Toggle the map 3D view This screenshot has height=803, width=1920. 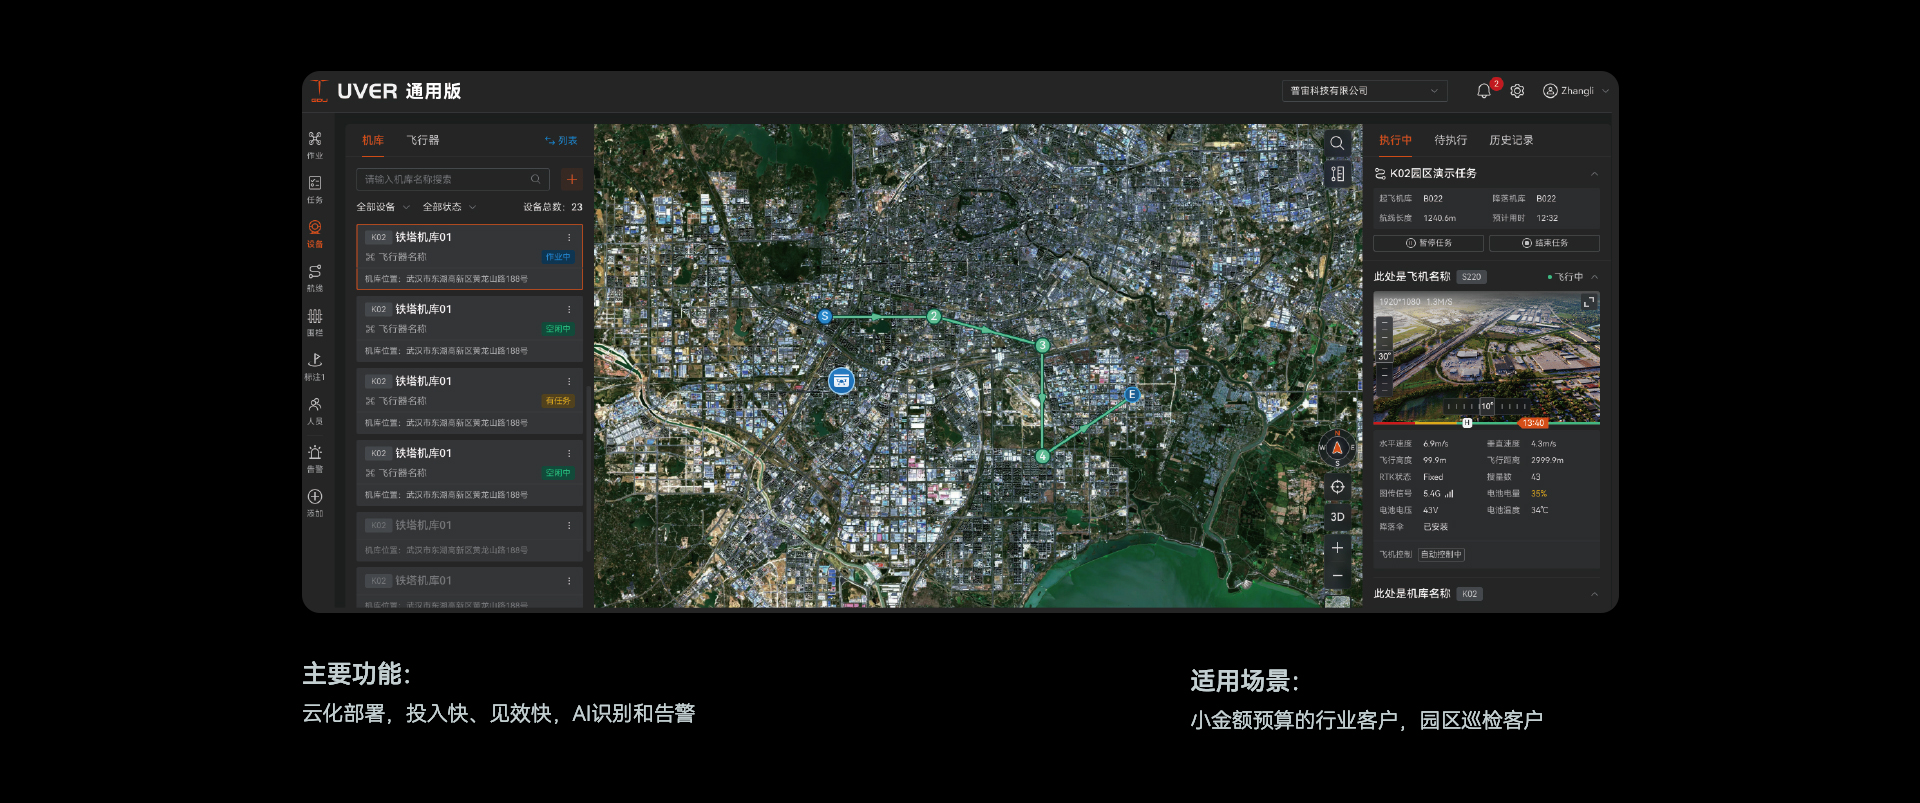click(1337, 517)
